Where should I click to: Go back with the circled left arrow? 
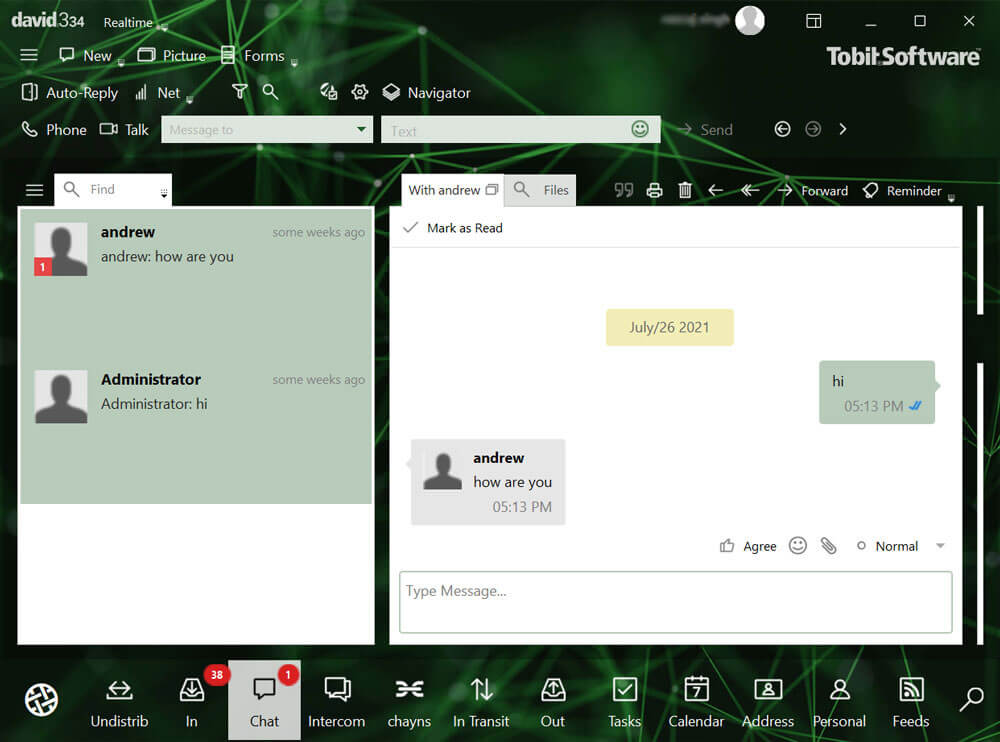782,129
